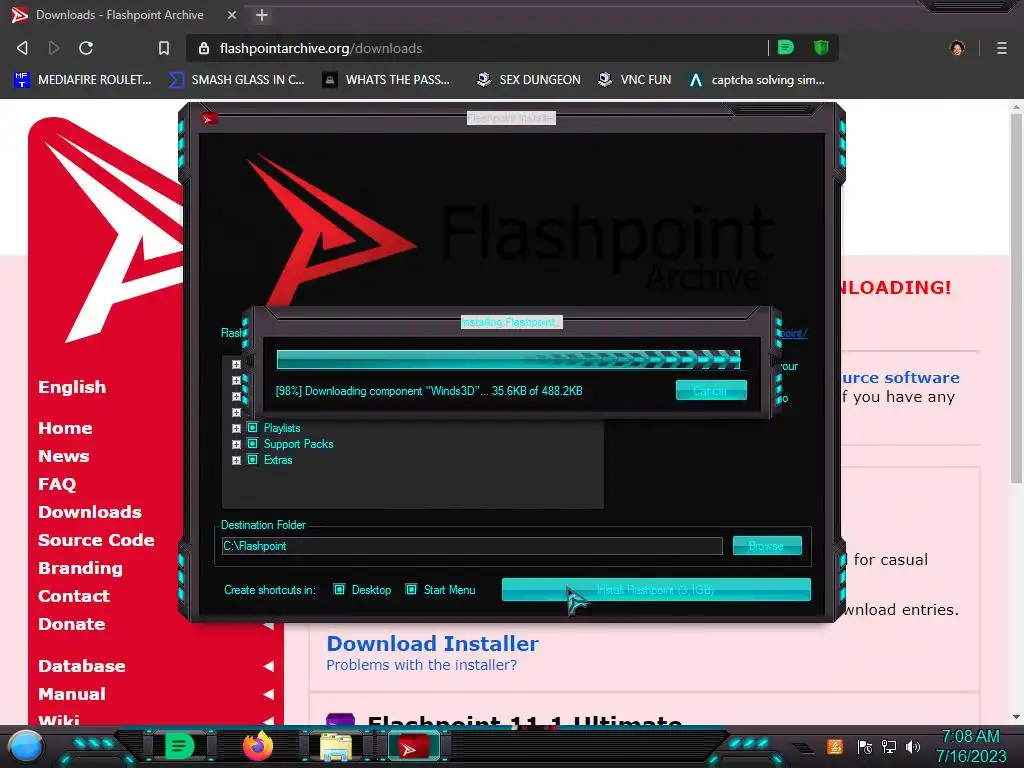The image size is (1024, 768).
Task: Toggle the Support Packs checkbox
Action: (x=253, y=443)
